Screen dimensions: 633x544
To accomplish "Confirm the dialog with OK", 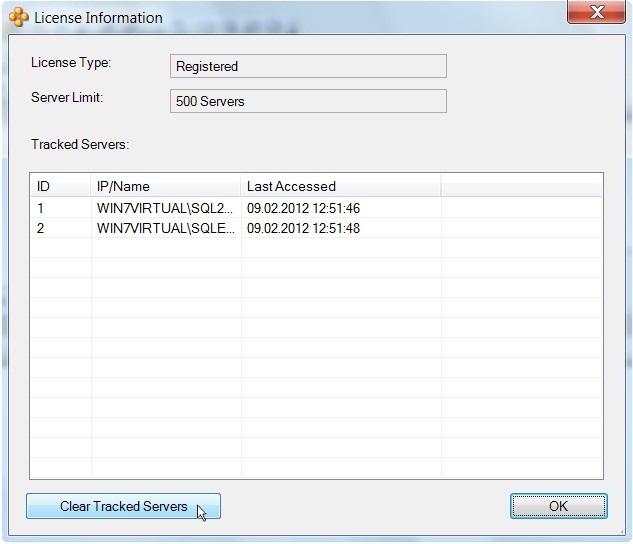I will click(558, 506).
